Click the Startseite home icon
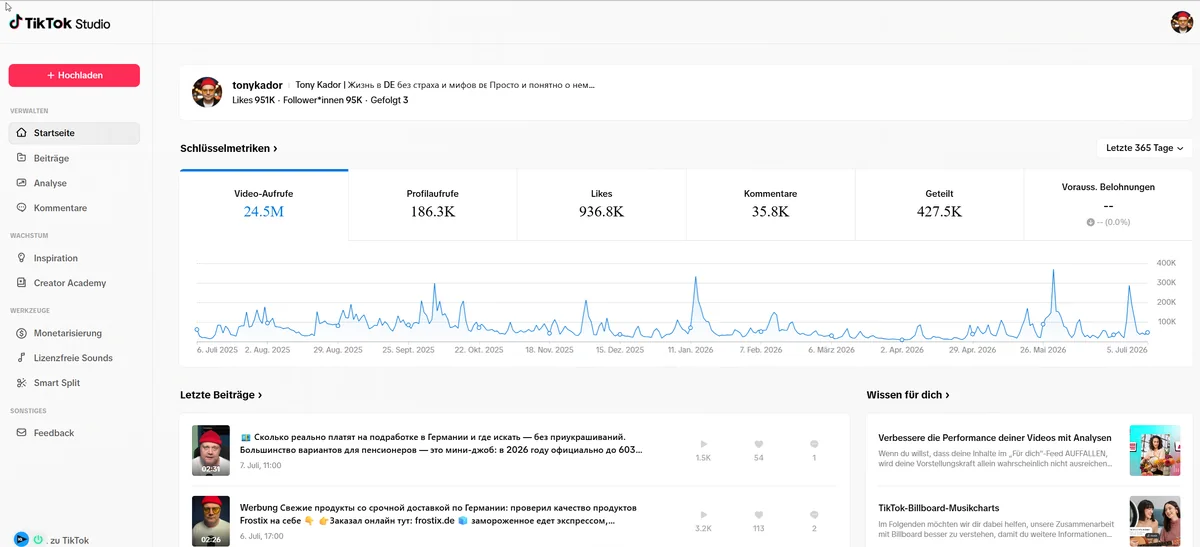The width and height of the screenshot is (1200, 547). point(23,133)
